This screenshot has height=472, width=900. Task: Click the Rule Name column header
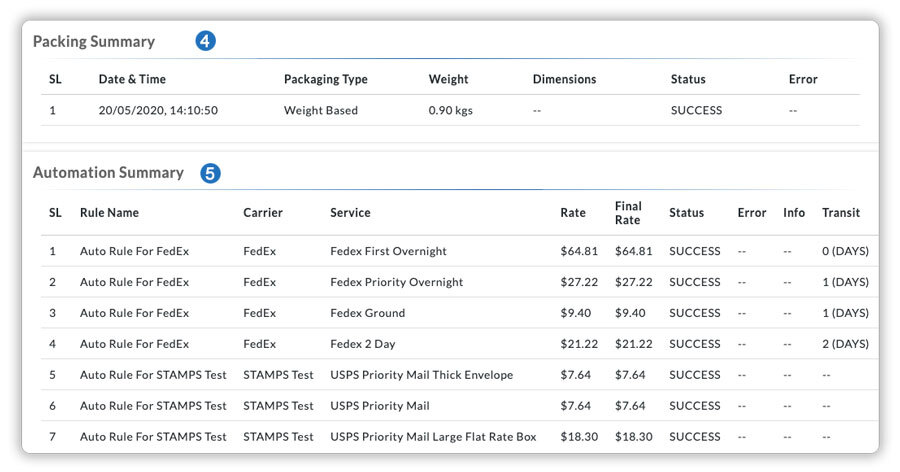click(x=109, y=212)
